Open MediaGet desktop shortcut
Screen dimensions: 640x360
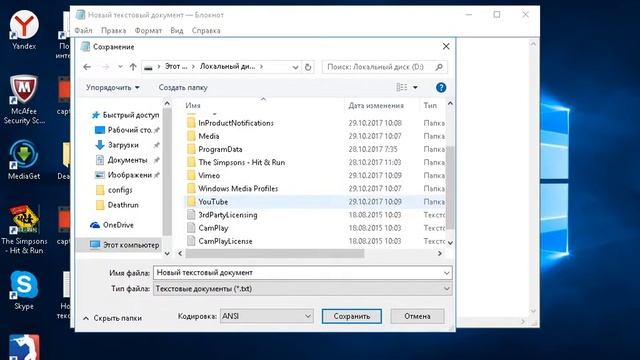point(24,160)
